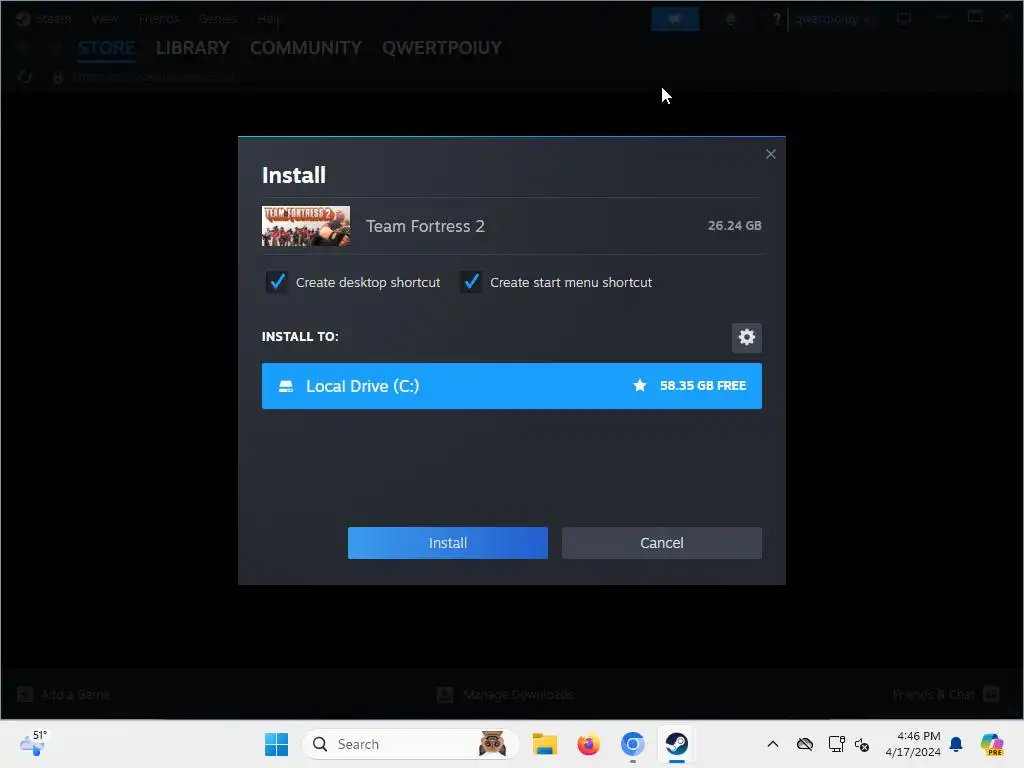Open Copilot preview icon in taskbar
This screenshot has height=768, width=1024.
(992, 744)
